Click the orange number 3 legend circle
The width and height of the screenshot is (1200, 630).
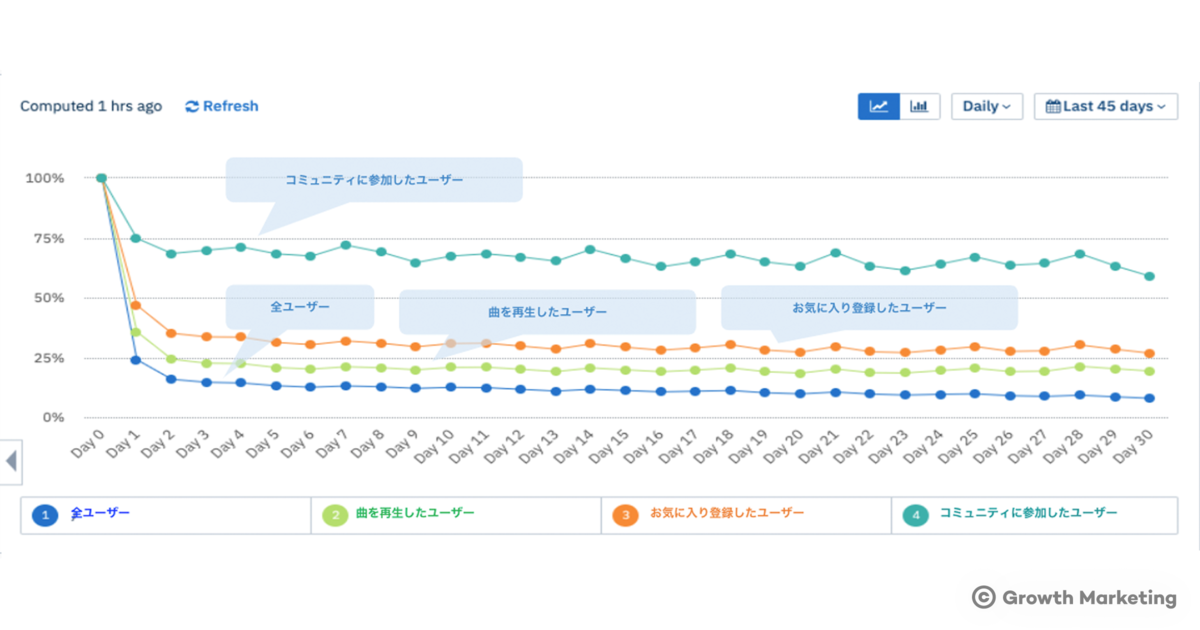(x=625, y=515)
